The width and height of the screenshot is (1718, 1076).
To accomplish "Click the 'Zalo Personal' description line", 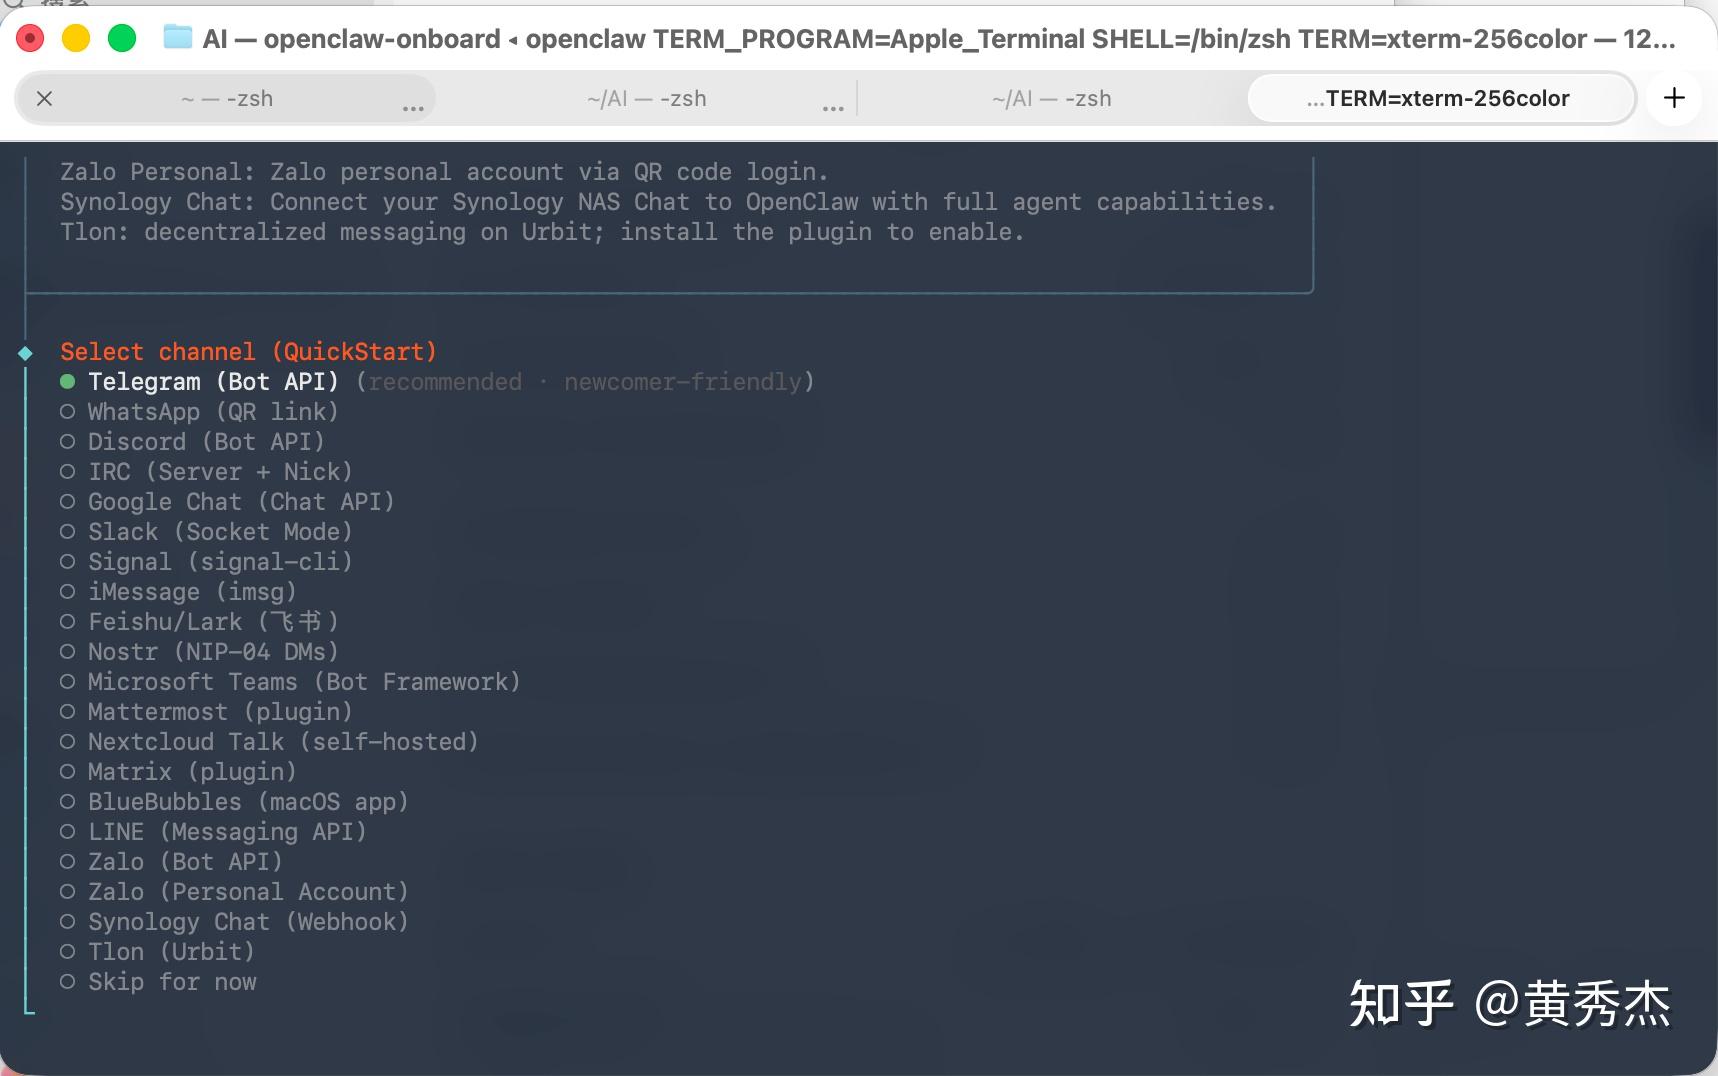I will pos(444,172).
